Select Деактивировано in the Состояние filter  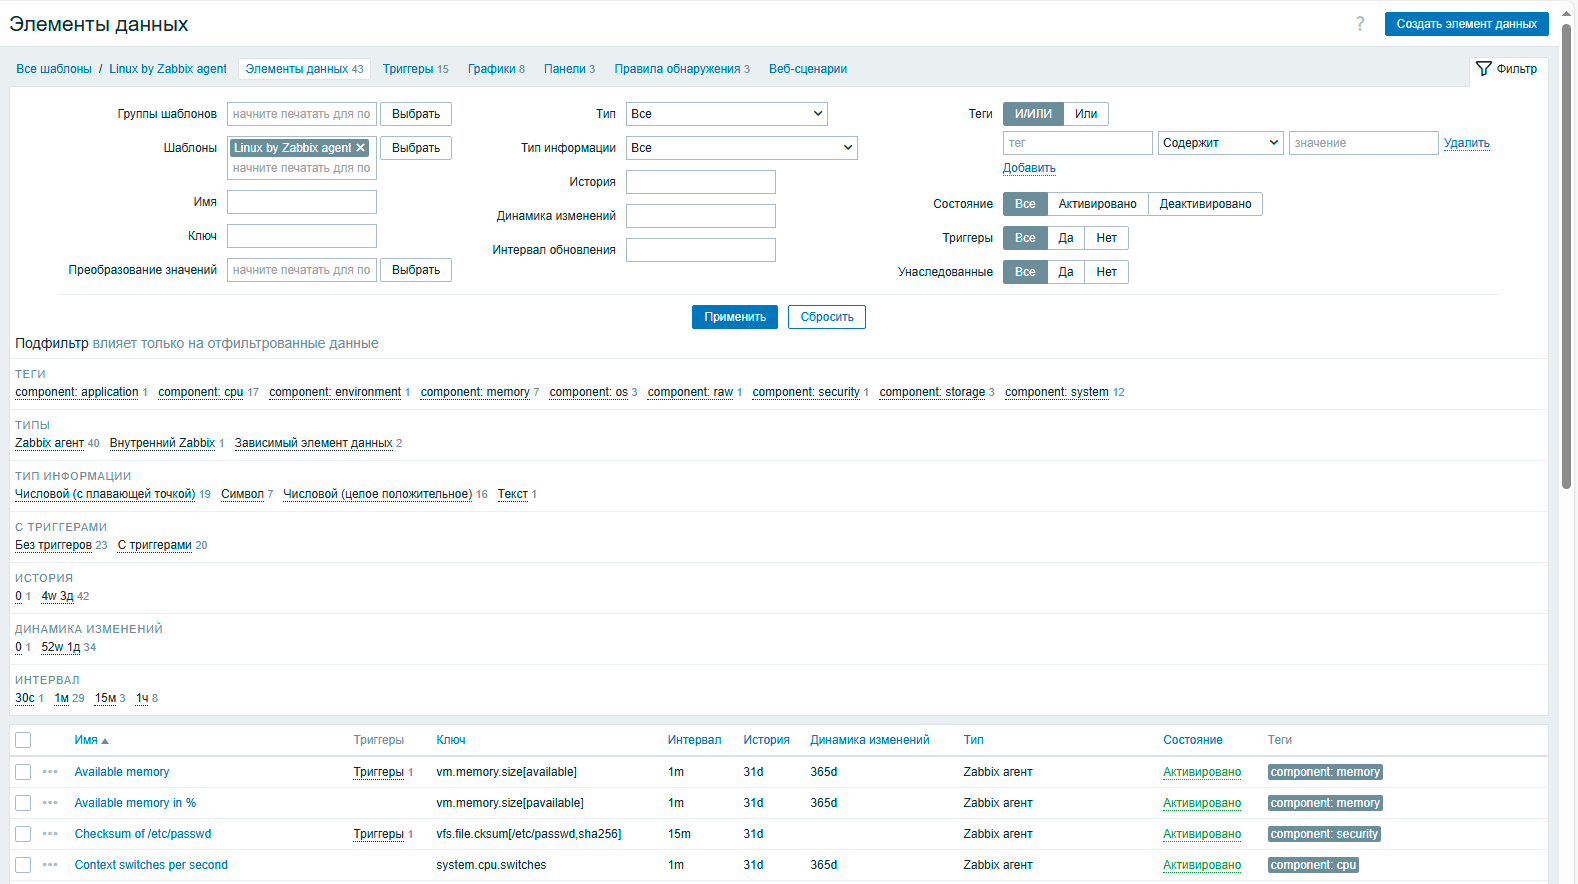1205,204
